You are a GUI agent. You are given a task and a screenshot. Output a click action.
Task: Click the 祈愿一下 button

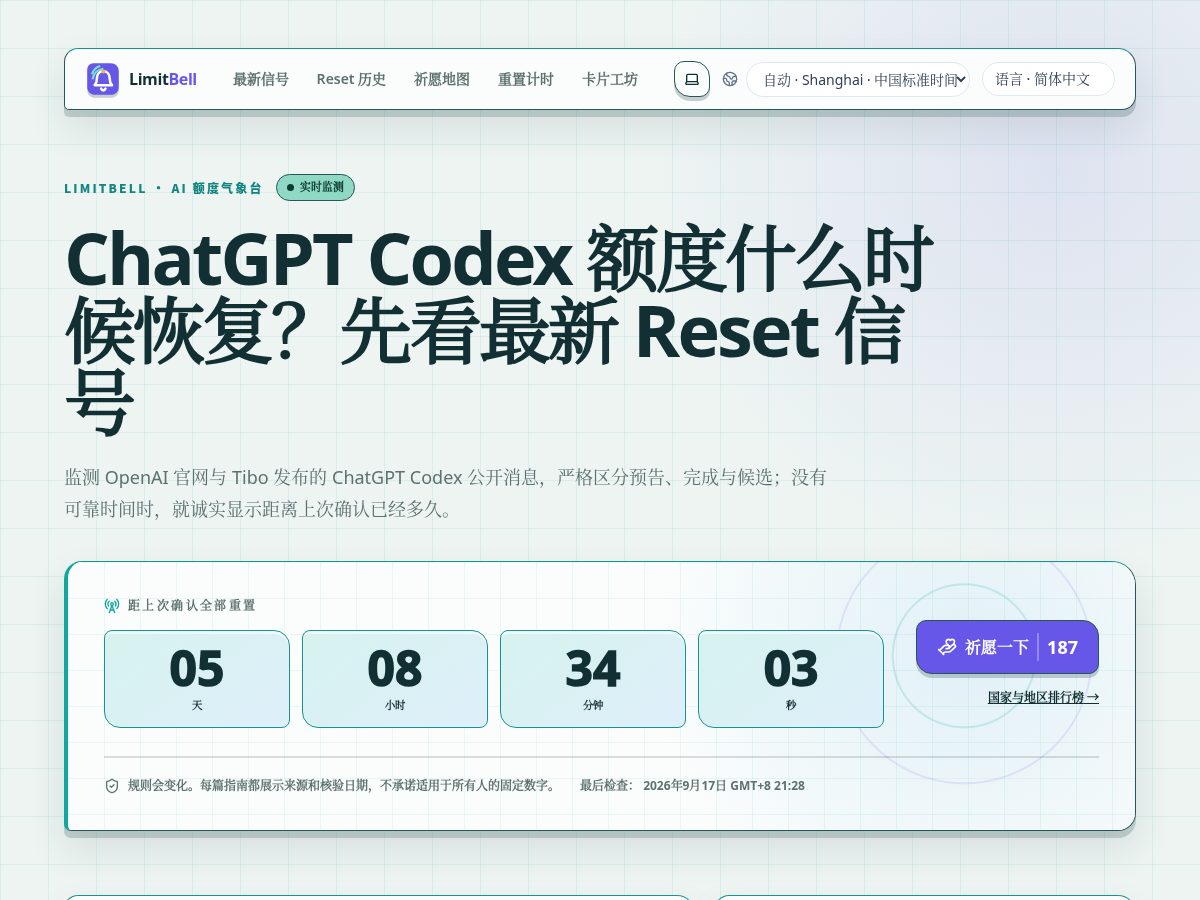(1007, 647)
